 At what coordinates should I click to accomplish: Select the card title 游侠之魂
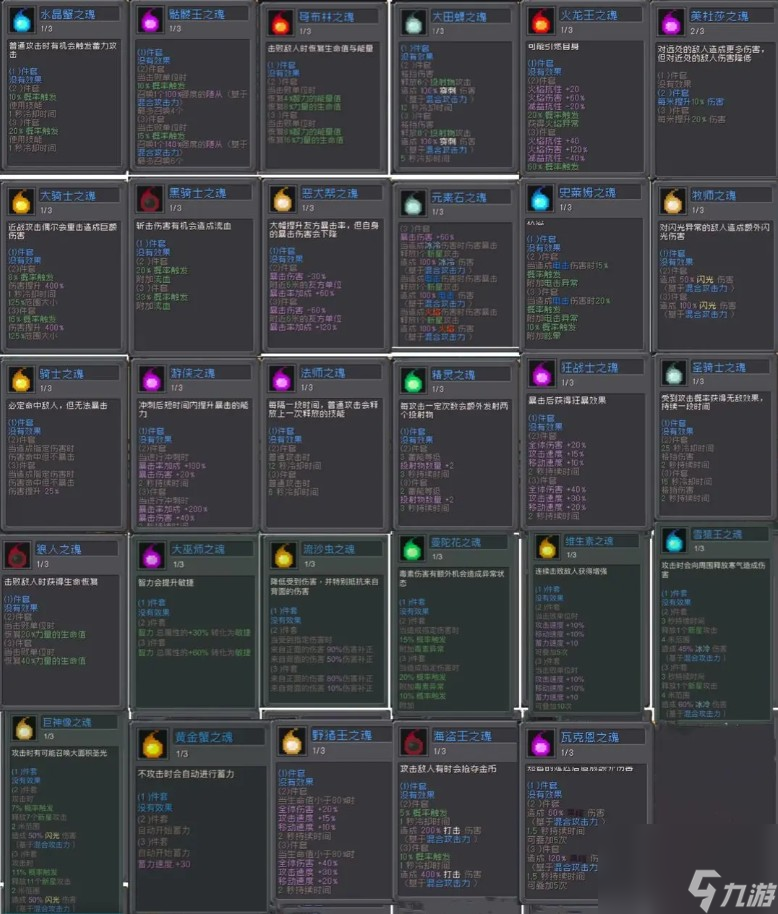click(x=192, y=373)
